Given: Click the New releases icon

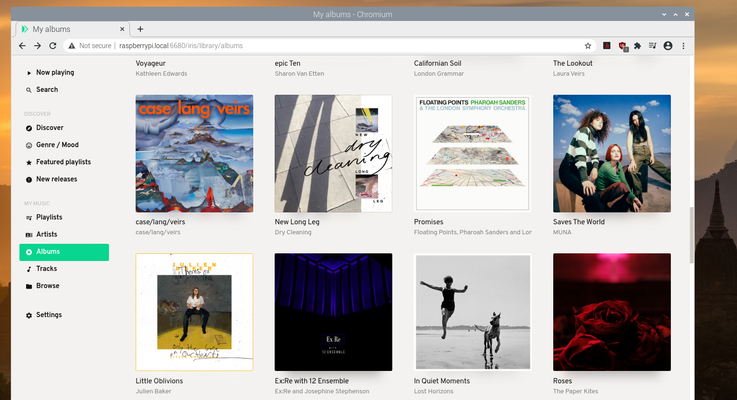Looking at the screenshot, I should [29, 179].
